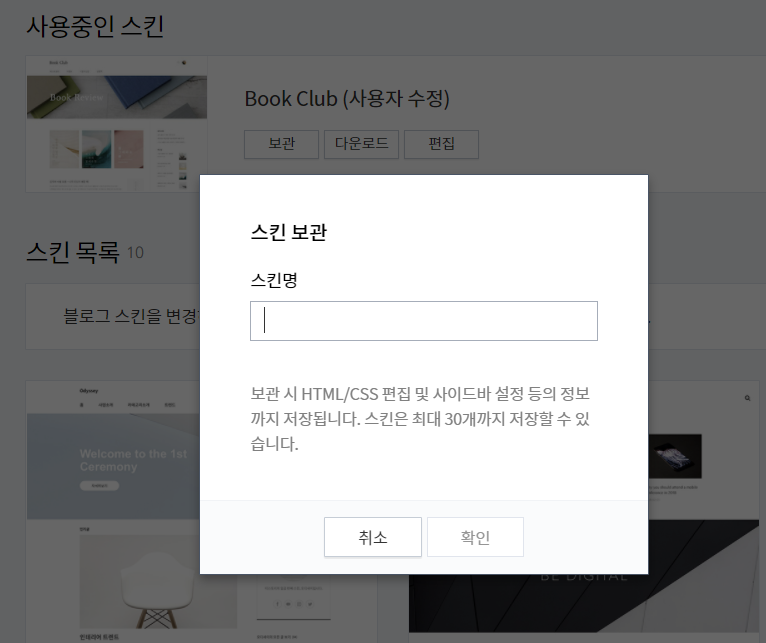
Task: Click the 스킨 보관 dialog title
Action: (x=289, y=232)
